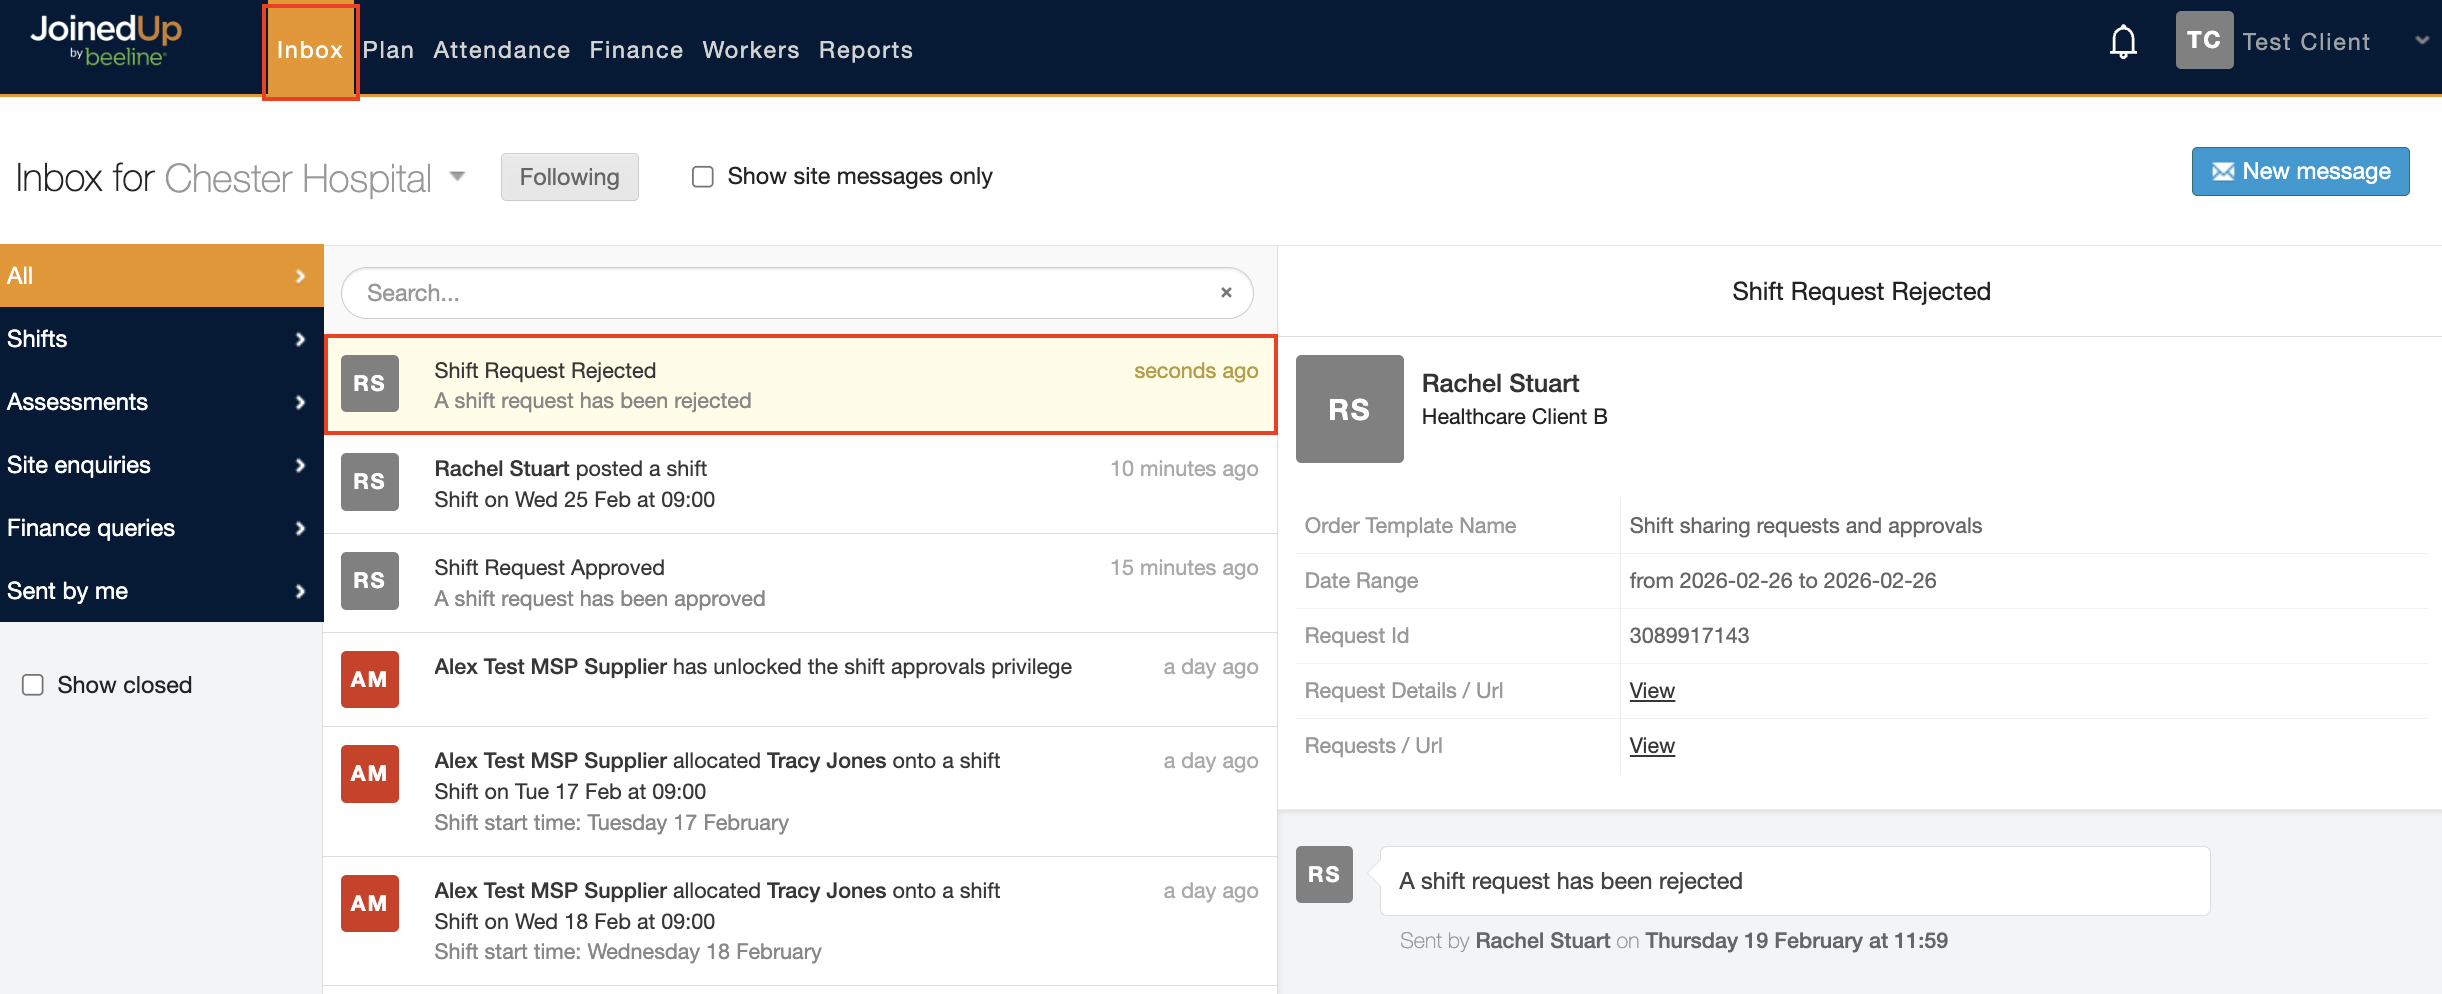Open the notifications bell

click(x=2122, y=42)
